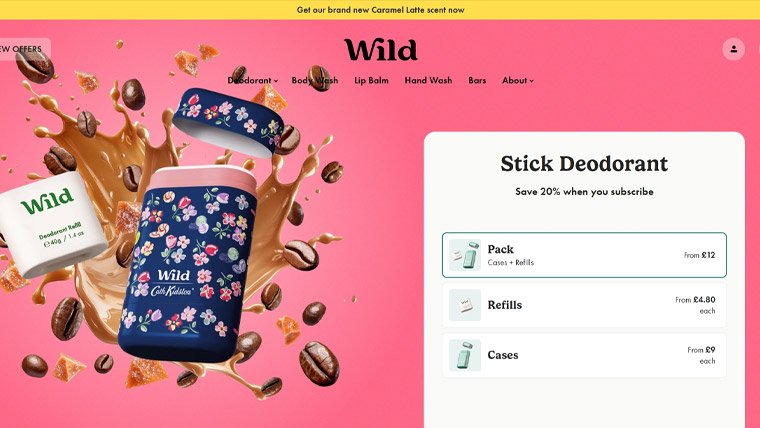Click the floral Cath Kidston deodorant case
Image resolution: width=760 pixels, height=428 pixels.
pyautogui.click(x=188, y=264)
